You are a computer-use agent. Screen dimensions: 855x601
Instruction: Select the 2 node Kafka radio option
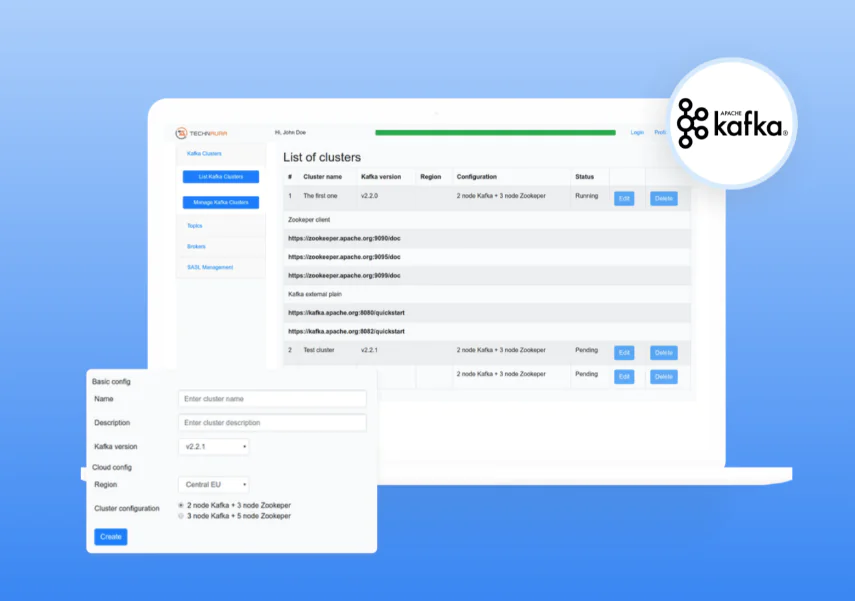181,506
